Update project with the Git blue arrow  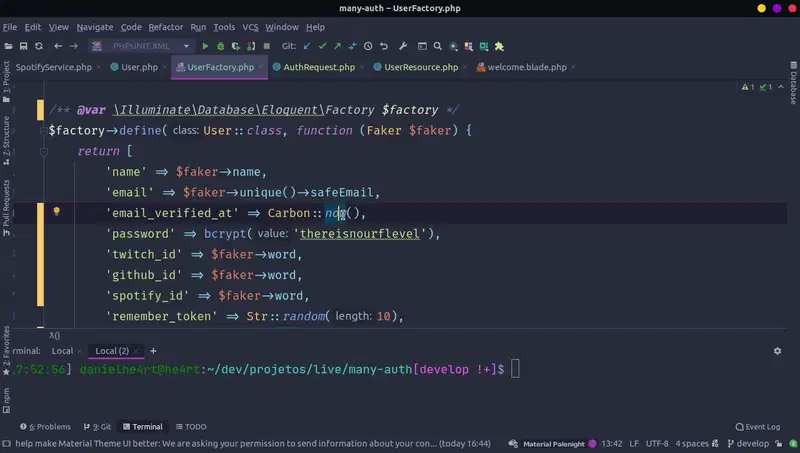tap(307, 46)
